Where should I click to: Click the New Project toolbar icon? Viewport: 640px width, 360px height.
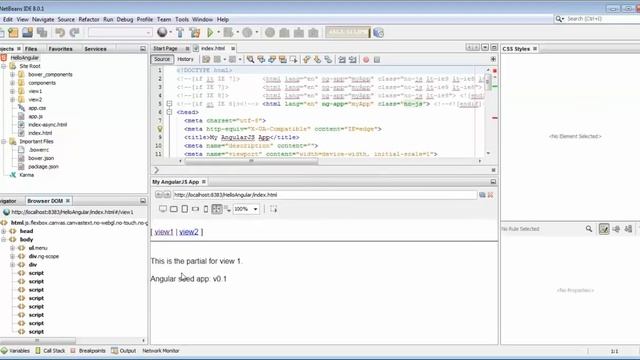pyautogui.click(x=13, y=33)
